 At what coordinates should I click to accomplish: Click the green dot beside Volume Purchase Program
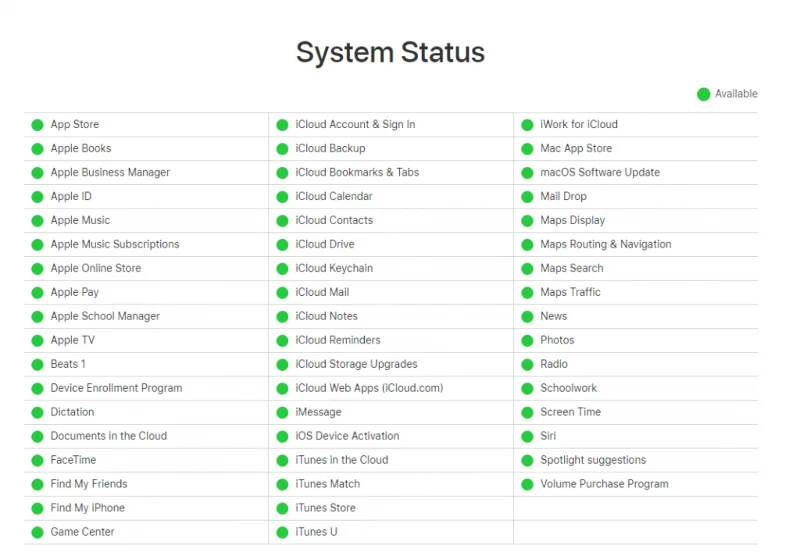[x=527, y=485]
